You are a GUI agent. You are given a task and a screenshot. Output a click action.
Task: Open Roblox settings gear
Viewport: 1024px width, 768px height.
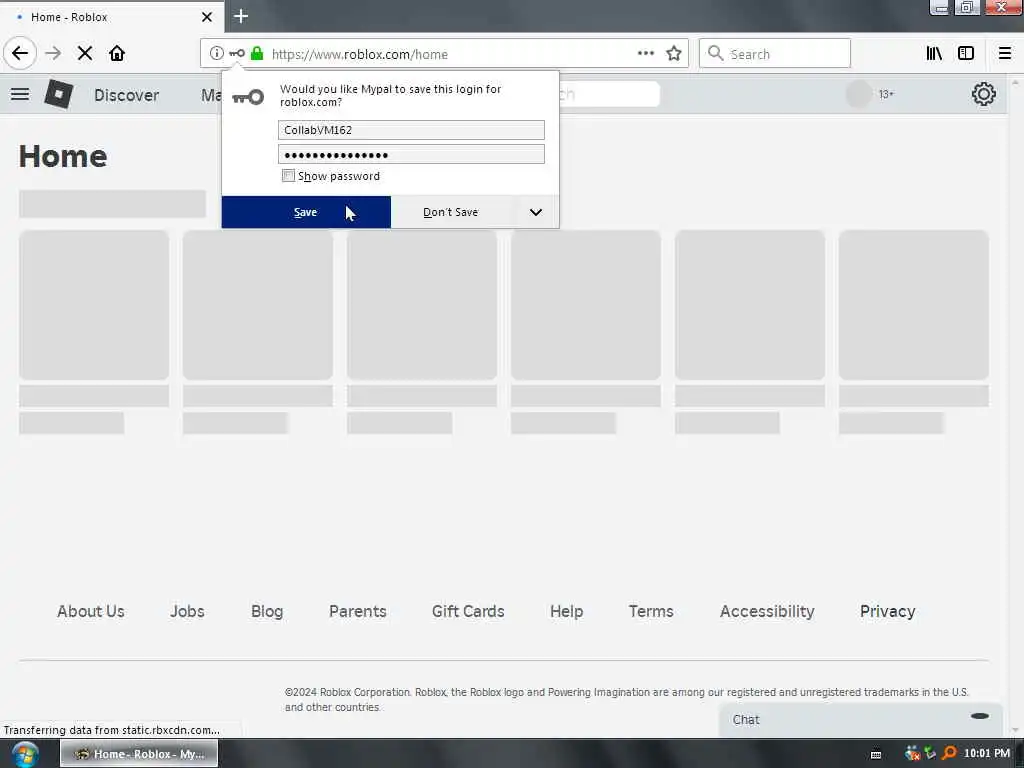click(984, 95)
